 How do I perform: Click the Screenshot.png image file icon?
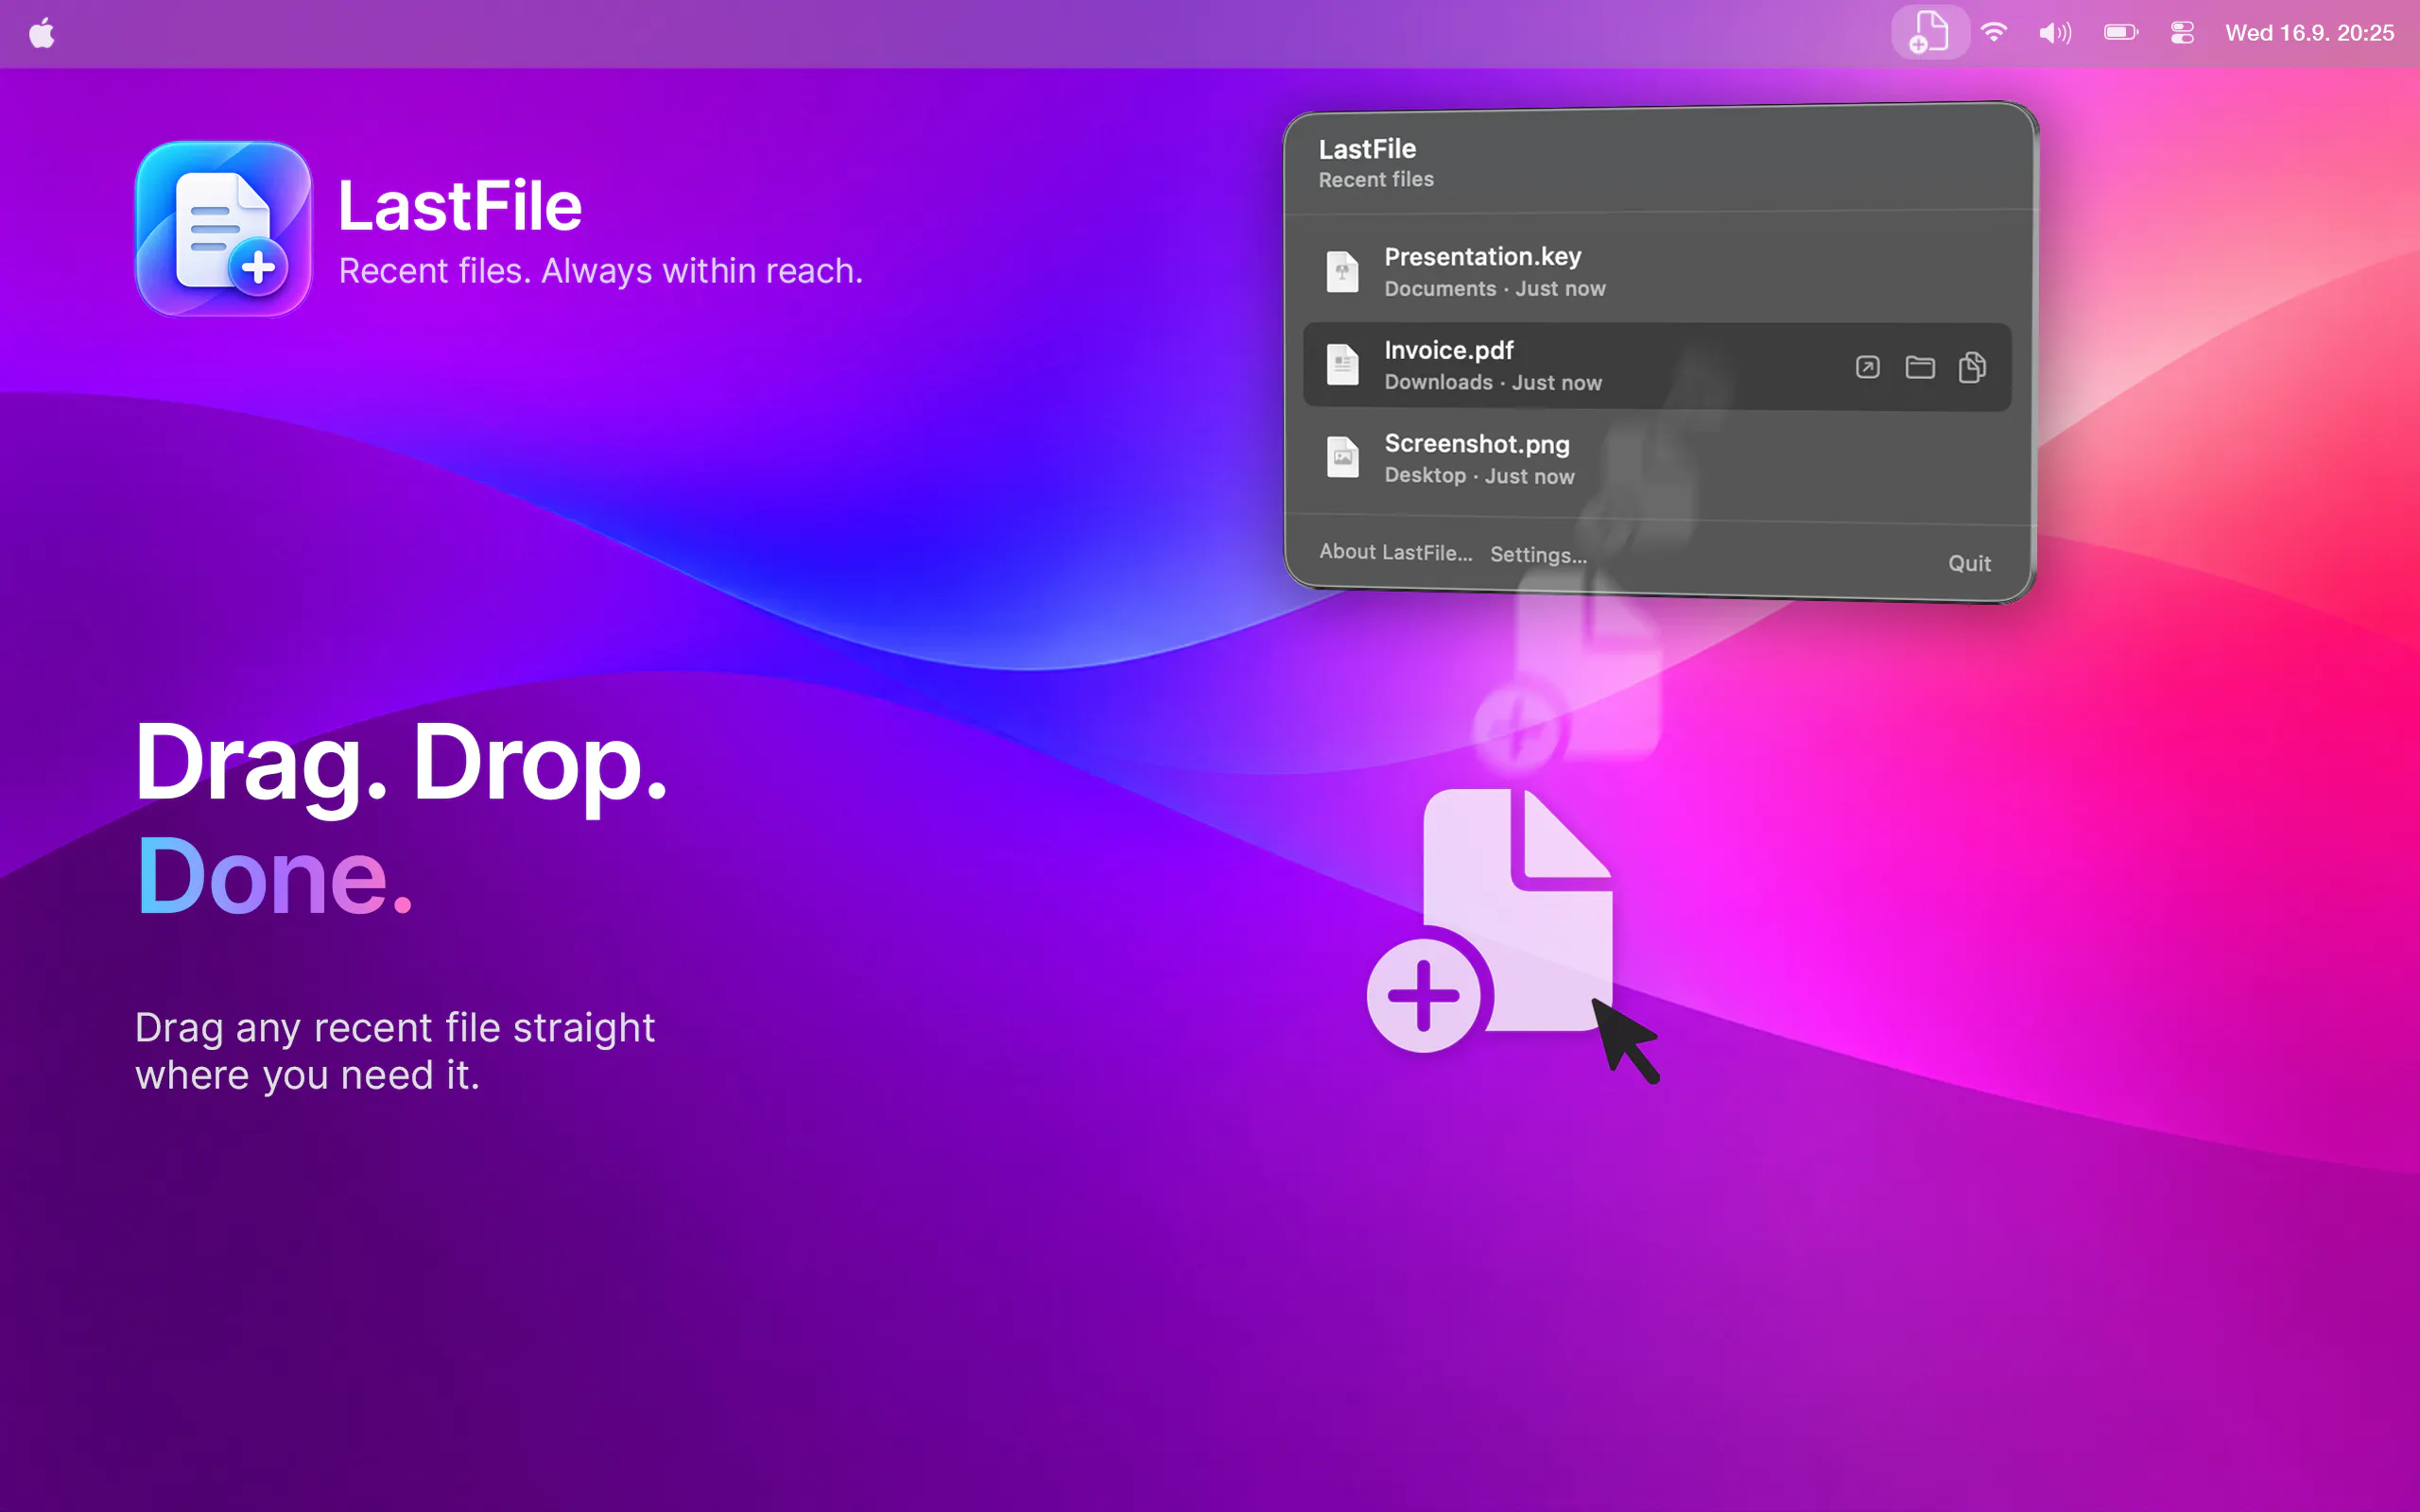[1342, 457]
